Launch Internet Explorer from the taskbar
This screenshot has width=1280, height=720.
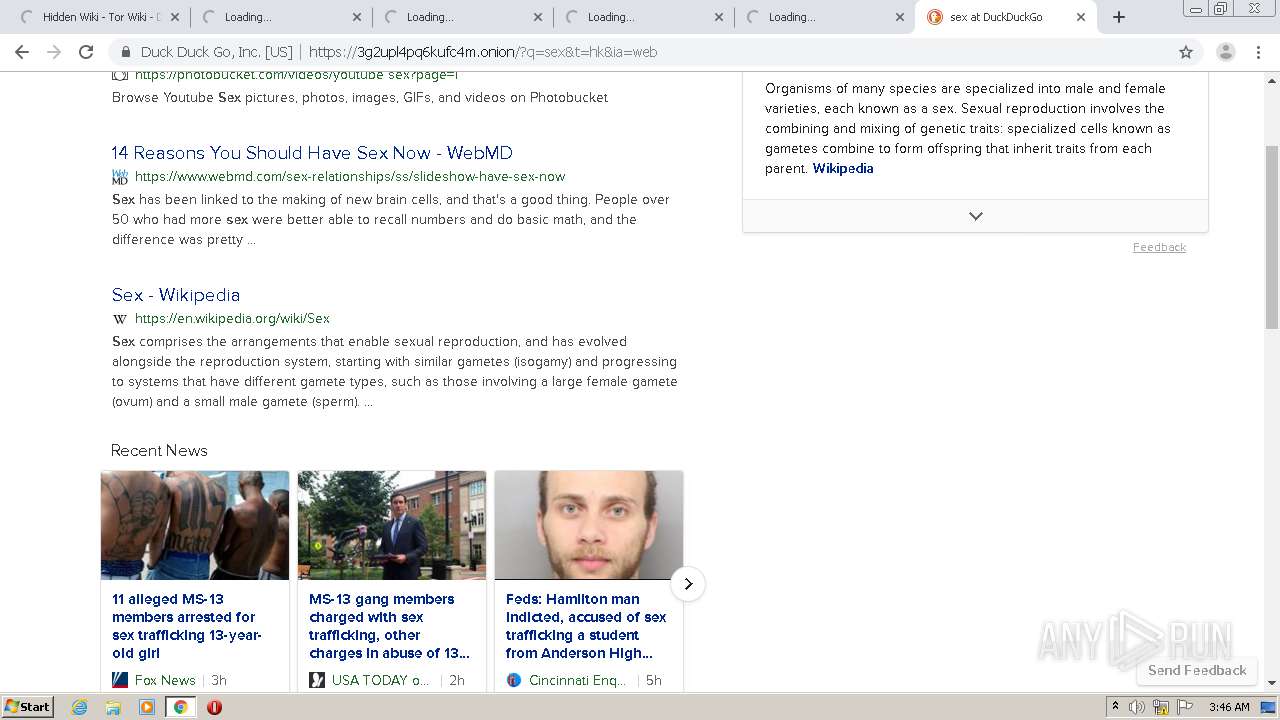coord(80,707)
